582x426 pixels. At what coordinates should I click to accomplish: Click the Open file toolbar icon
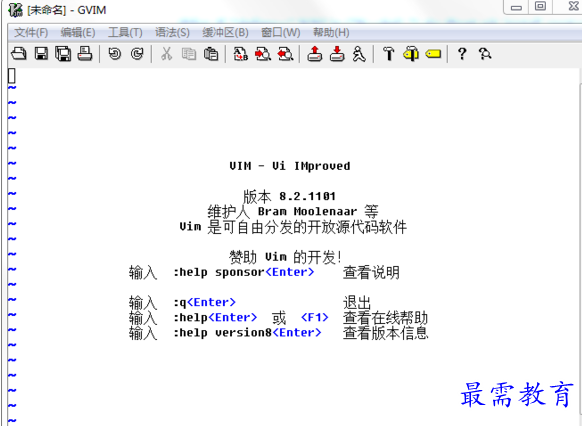click(x=19, y=54)
